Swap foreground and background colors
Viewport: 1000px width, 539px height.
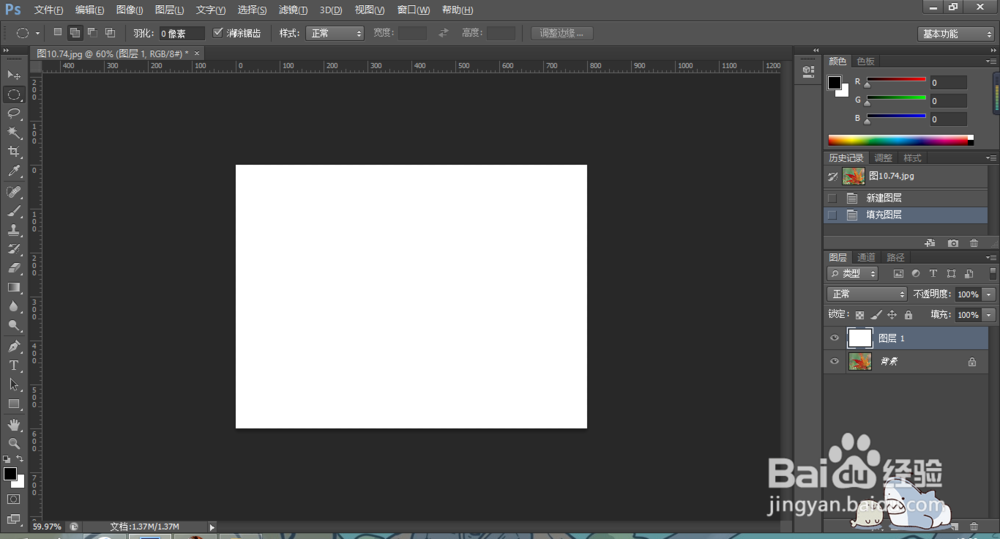pyautogui.click(x=20, y=459)
